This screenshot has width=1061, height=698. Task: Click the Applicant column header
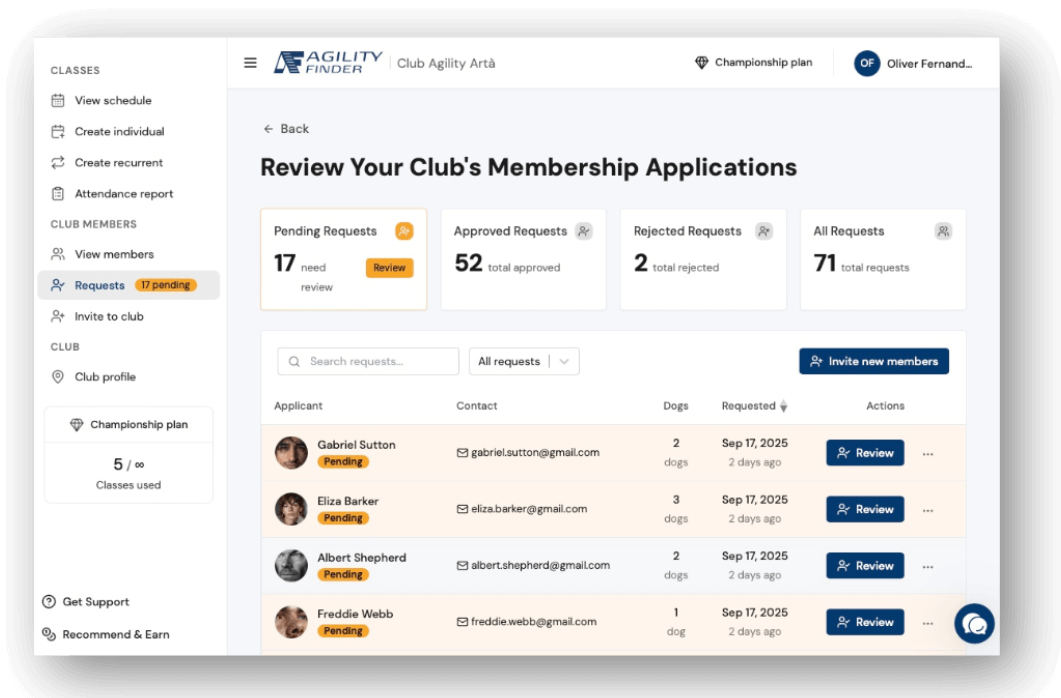tap(298, 406)
